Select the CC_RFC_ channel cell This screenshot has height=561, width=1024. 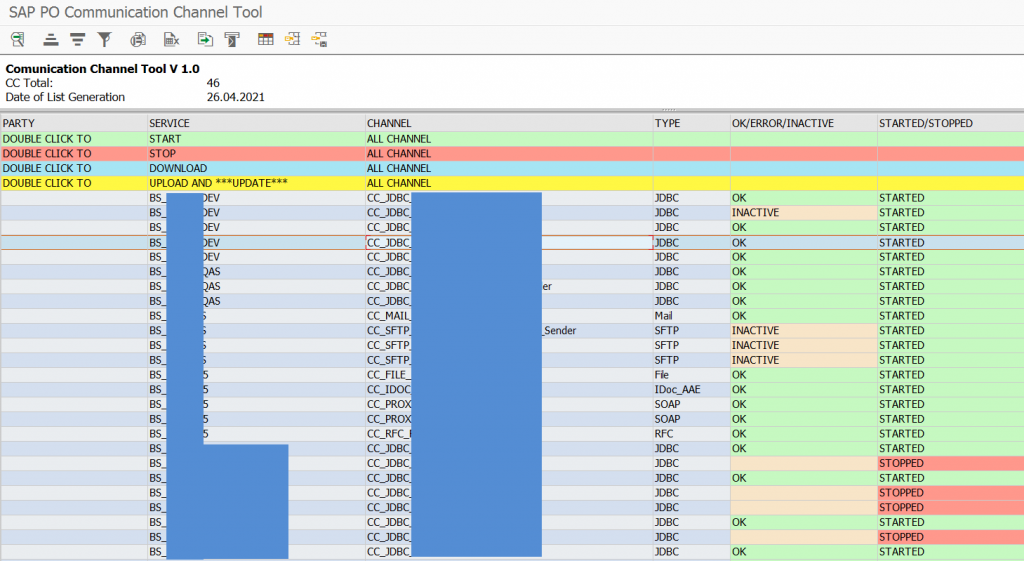509,434
